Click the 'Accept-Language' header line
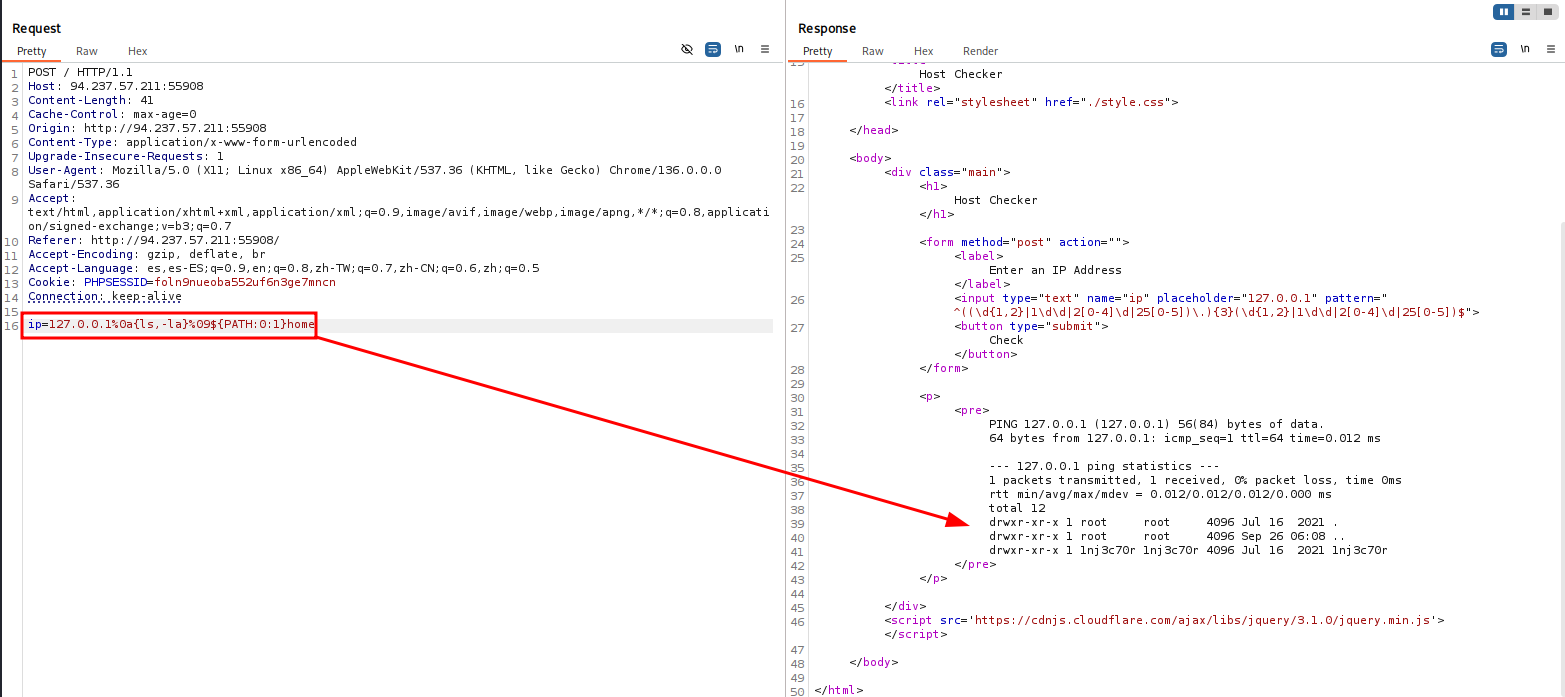The image size is (1565, 697). 283,268
